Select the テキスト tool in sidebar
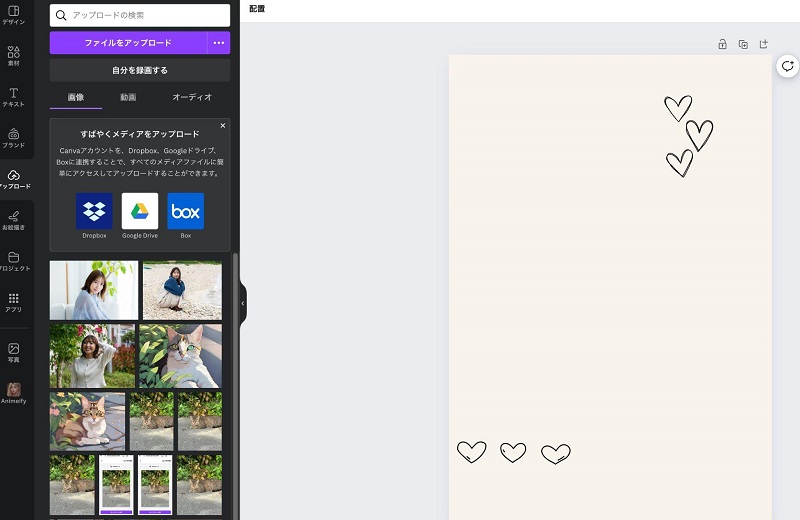Screen dimensions: 800x520 point(14,96)
